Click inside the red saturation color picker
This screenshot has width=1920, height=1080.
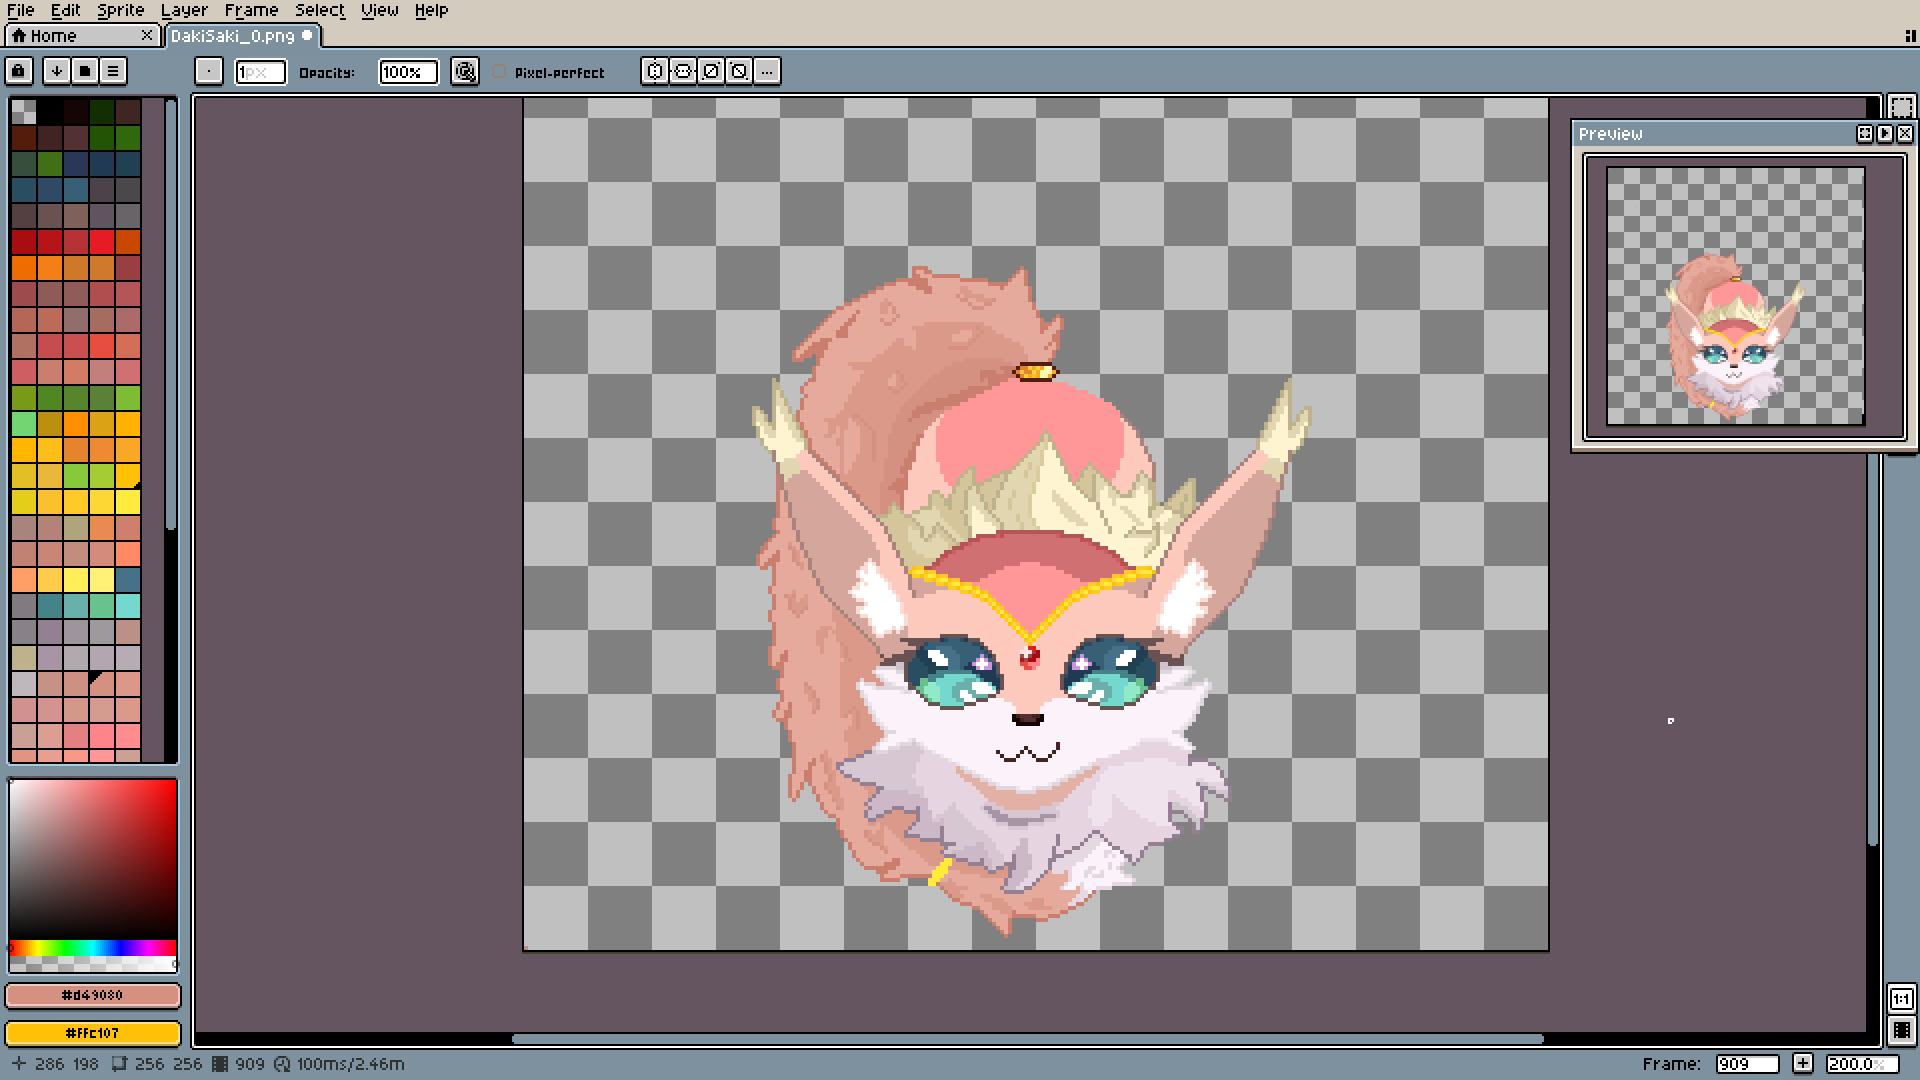tap(93, 858)
